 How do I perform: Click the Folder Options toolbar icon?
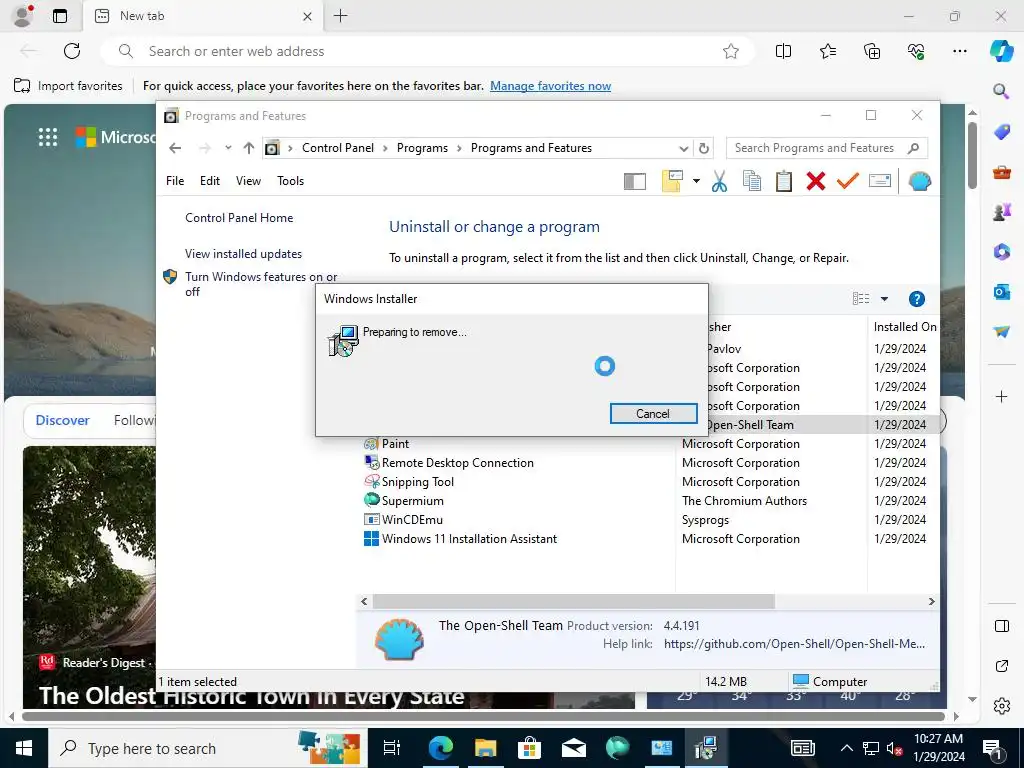672,181
